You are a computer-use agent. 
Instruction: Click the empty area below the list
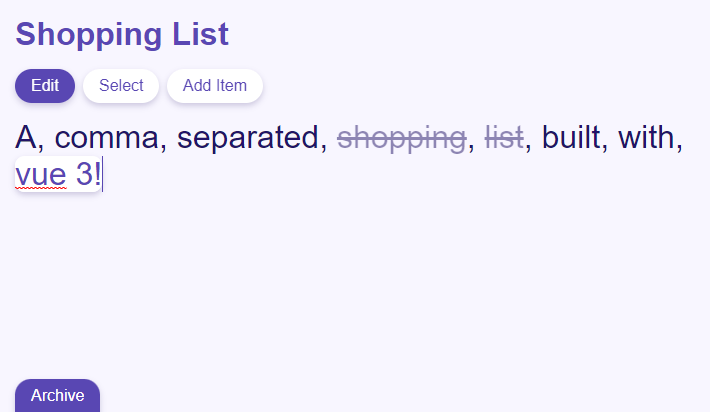[350, 280]
